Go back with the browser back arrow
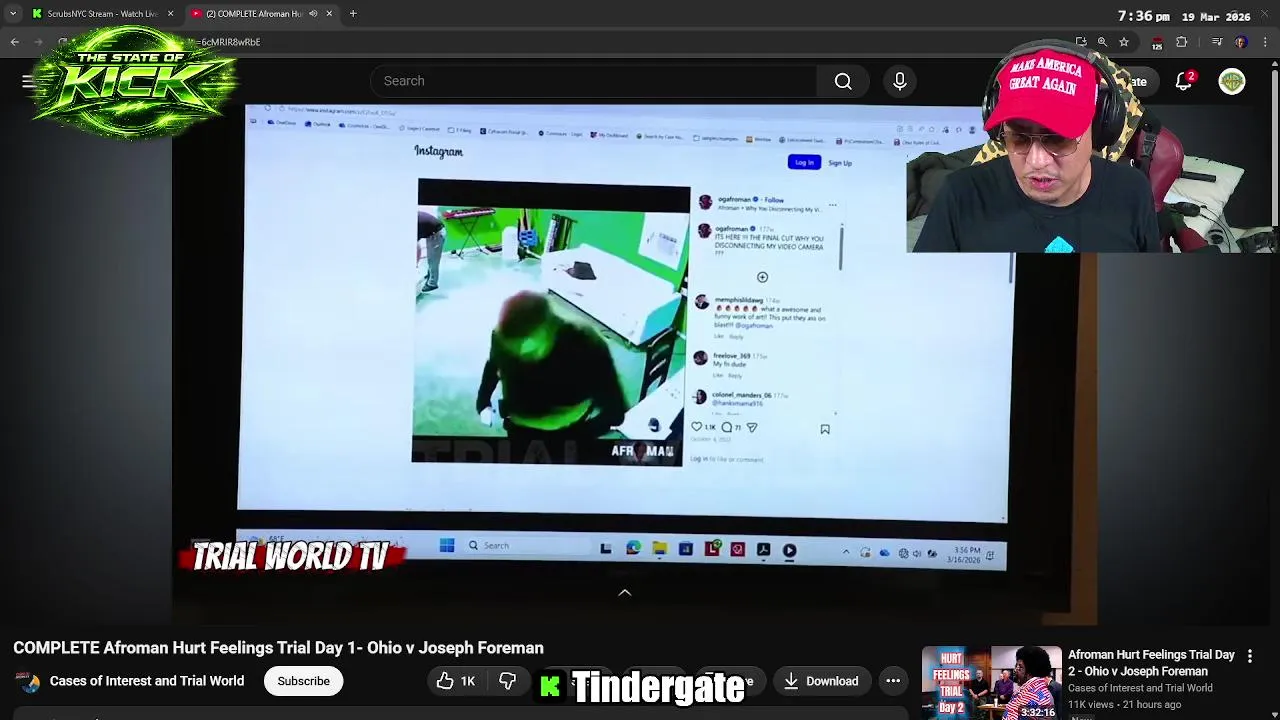Screen dimensions: 1280x720 pos(14,42)
